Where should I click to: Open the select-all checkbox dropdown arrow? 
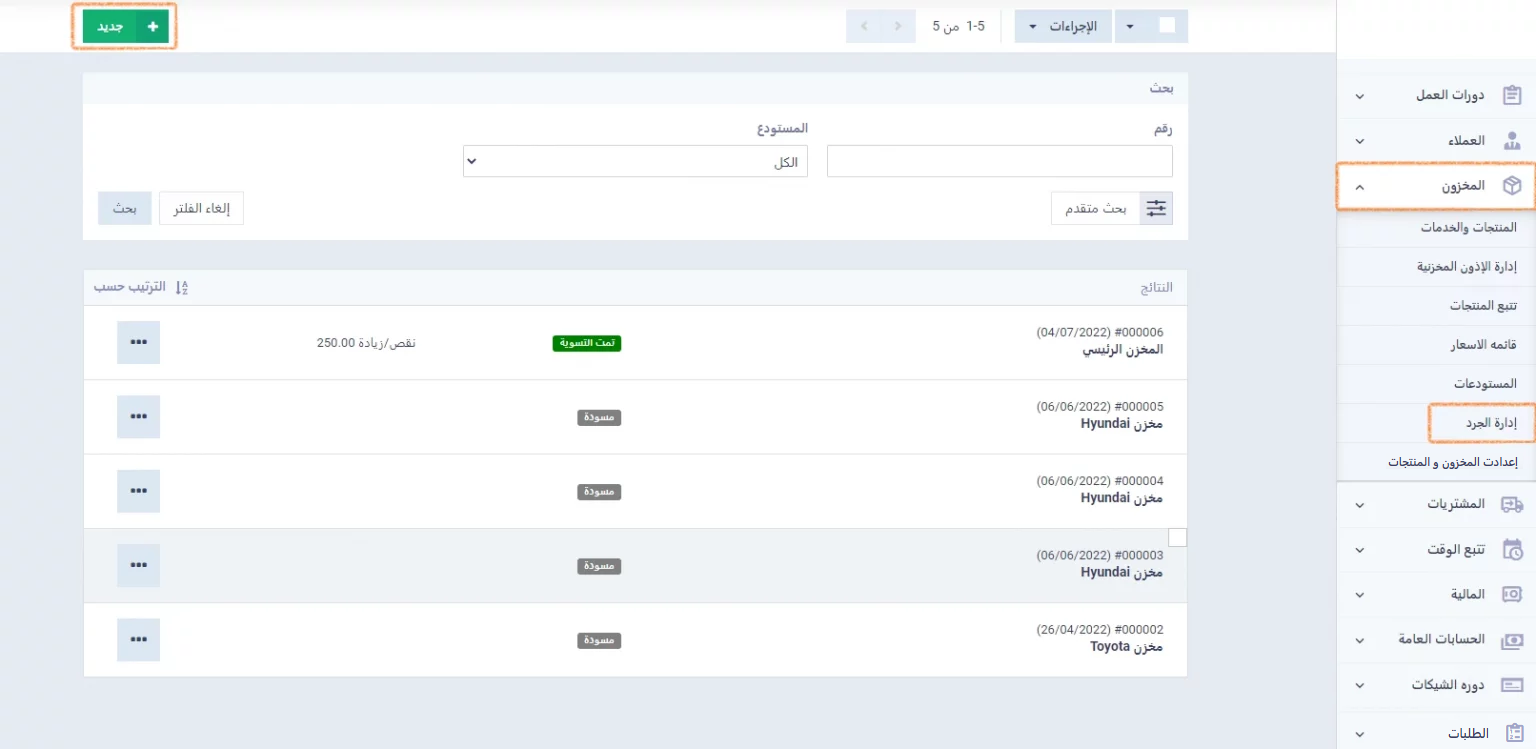click(x=1130, y=27)
